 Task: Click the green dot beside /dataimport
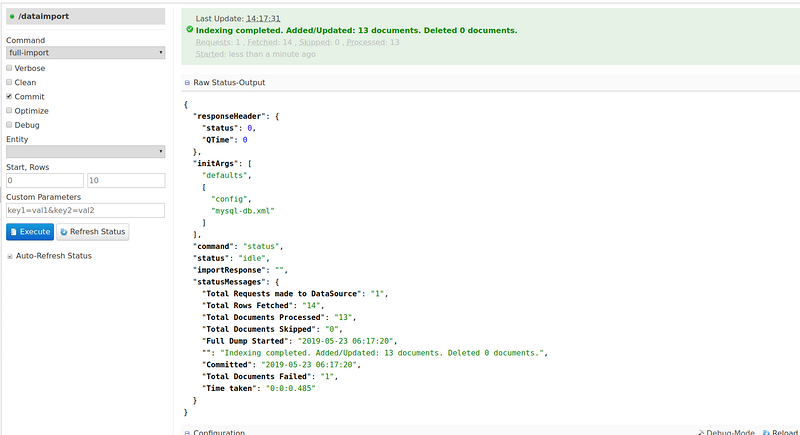[11, 16]
